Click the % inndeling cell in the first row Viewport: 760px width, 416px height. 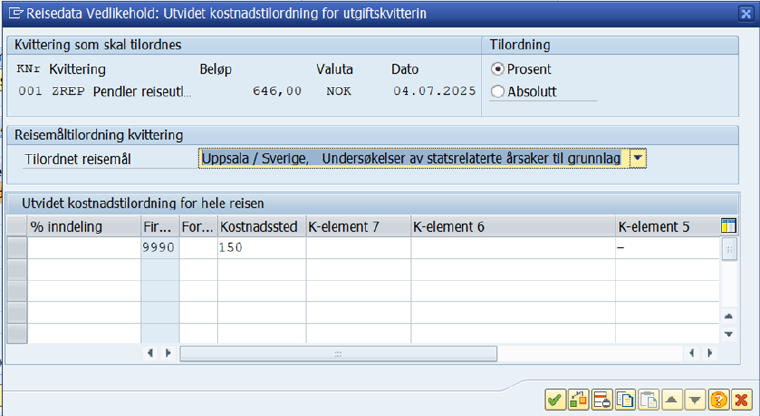click(84, 248)
